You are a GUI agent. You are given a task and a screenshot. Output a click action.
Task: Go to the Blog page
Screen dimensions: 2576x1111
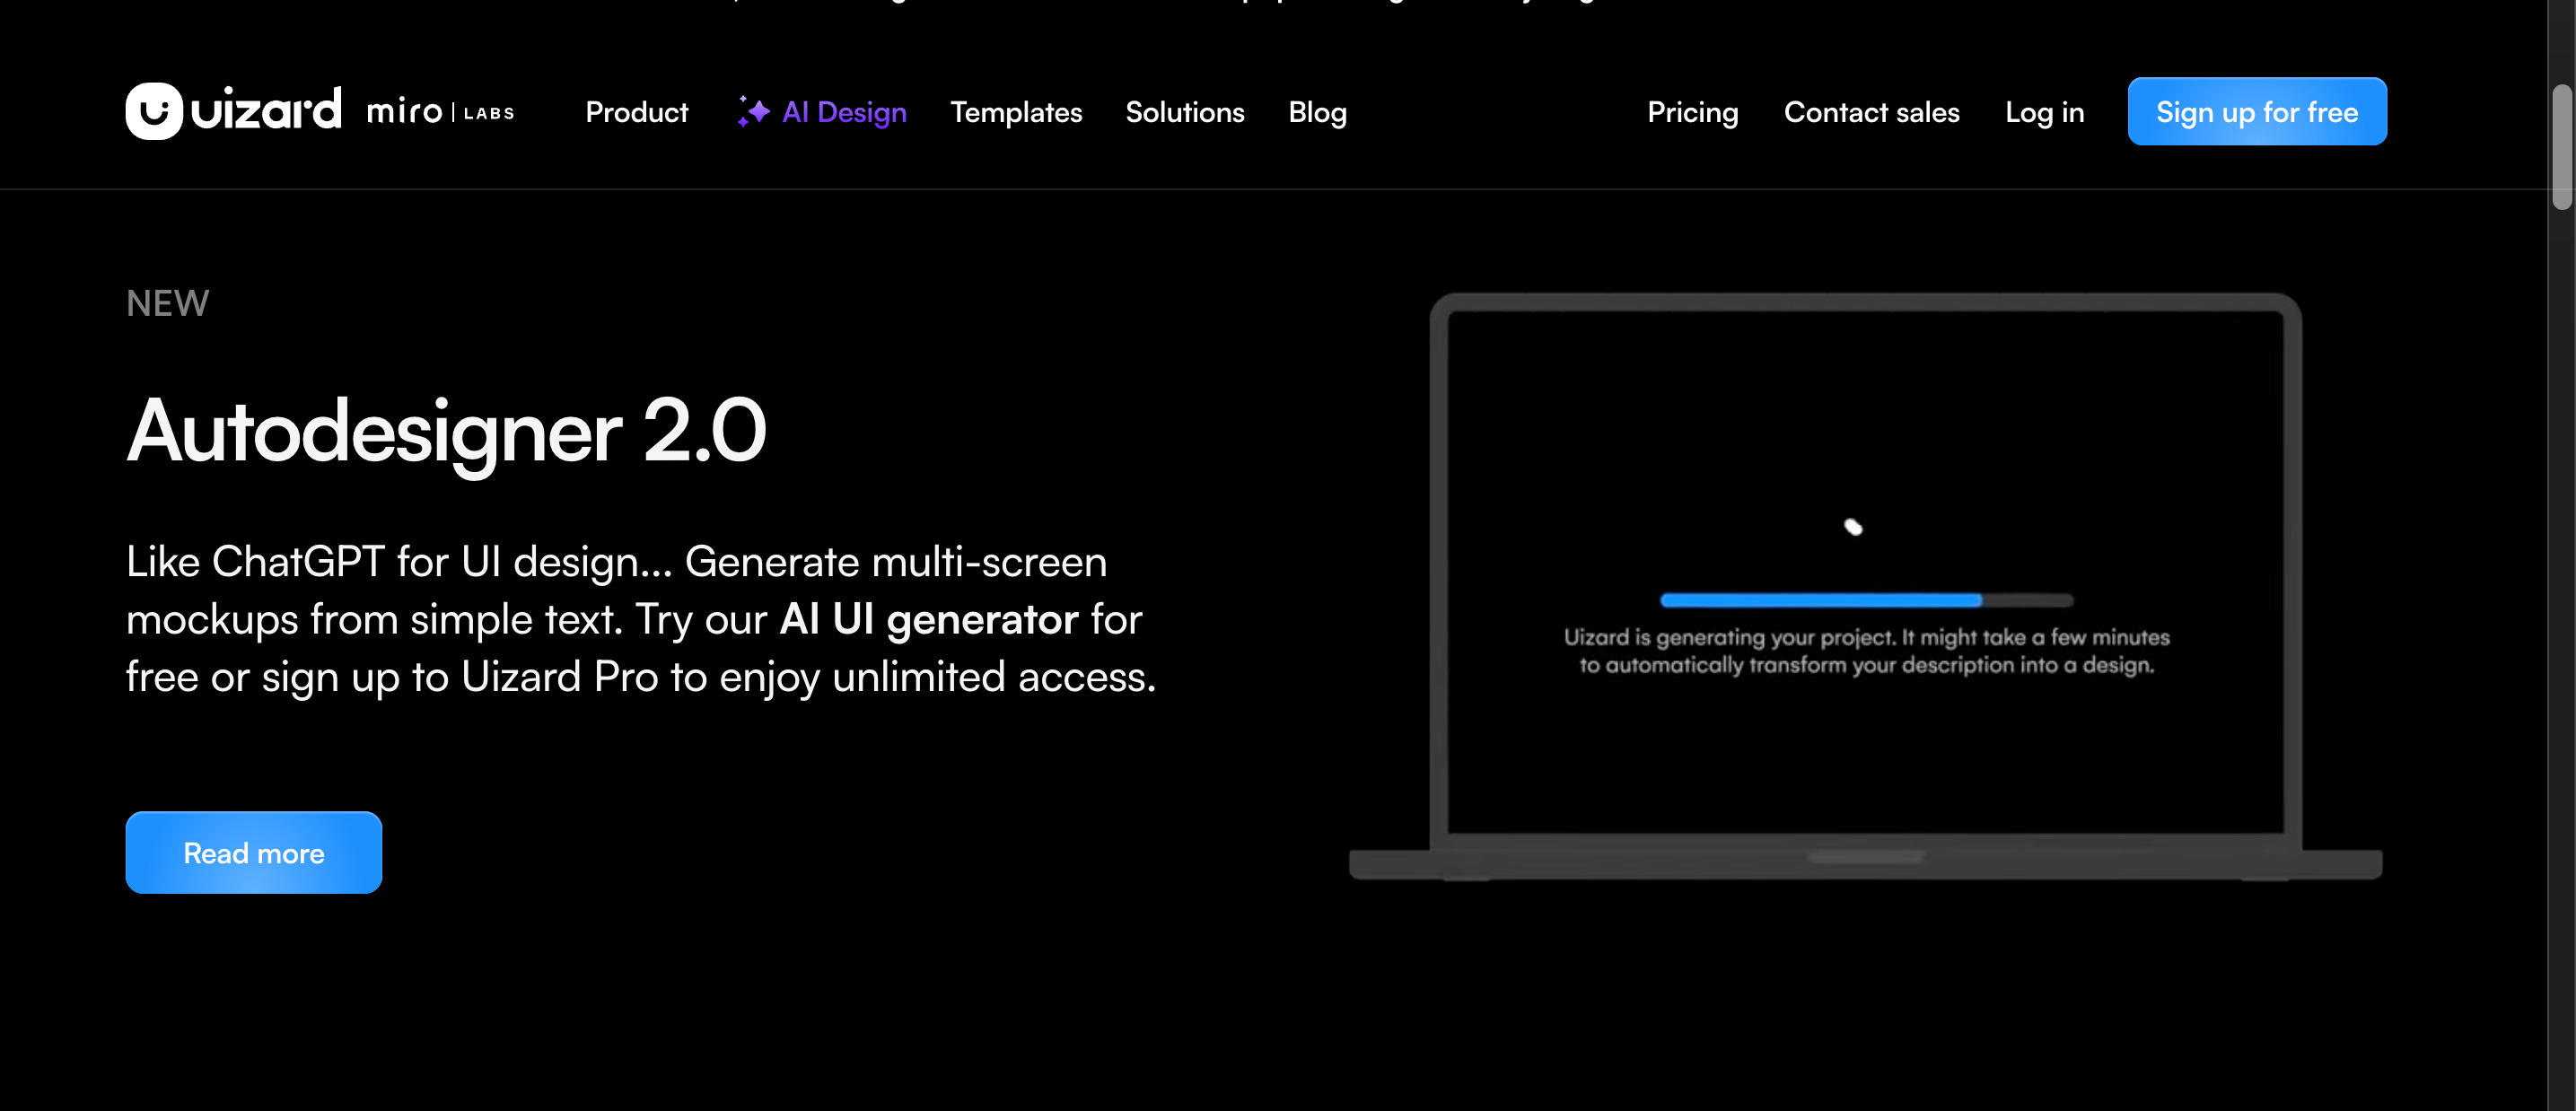tap(1316, 112)
